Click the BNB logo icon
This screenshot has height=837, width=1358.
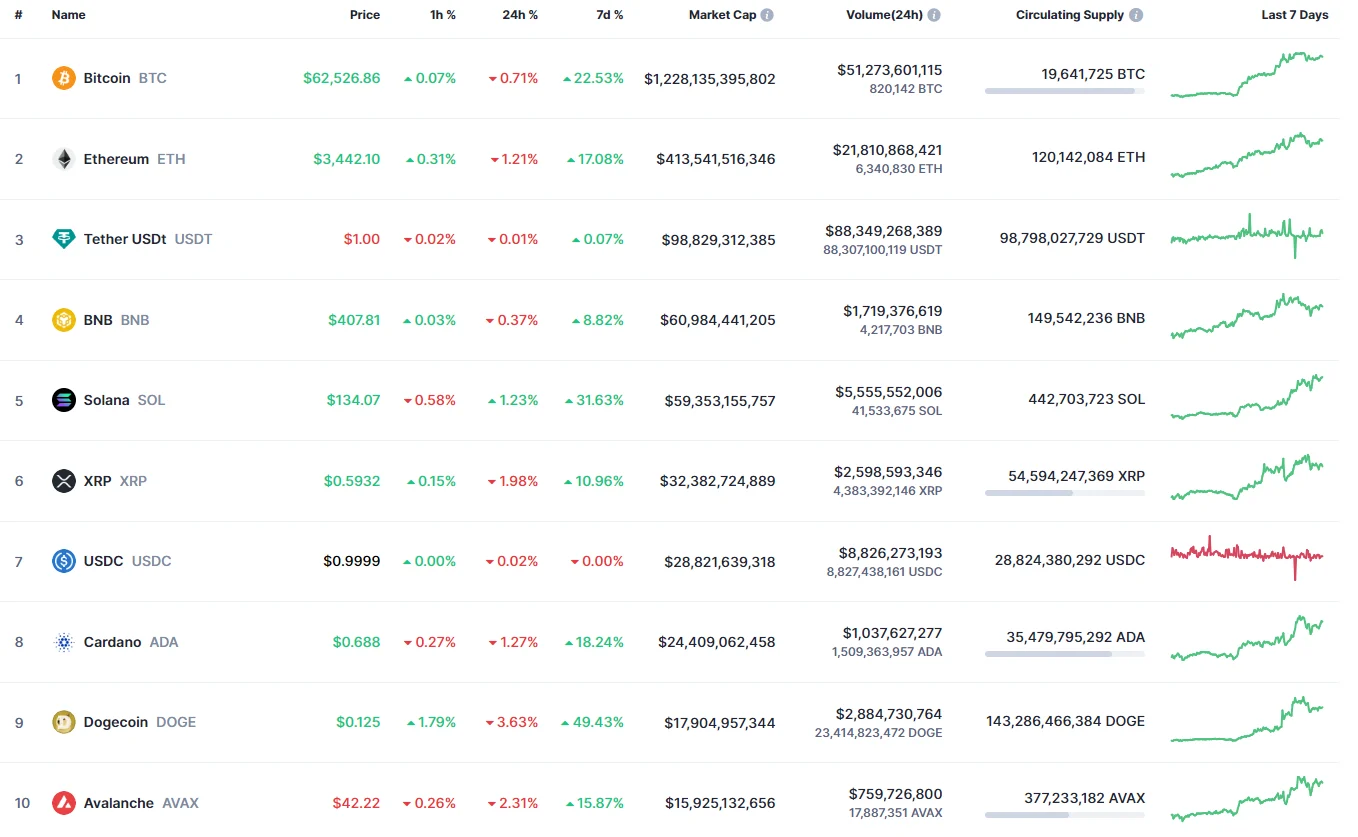[64, 320]
